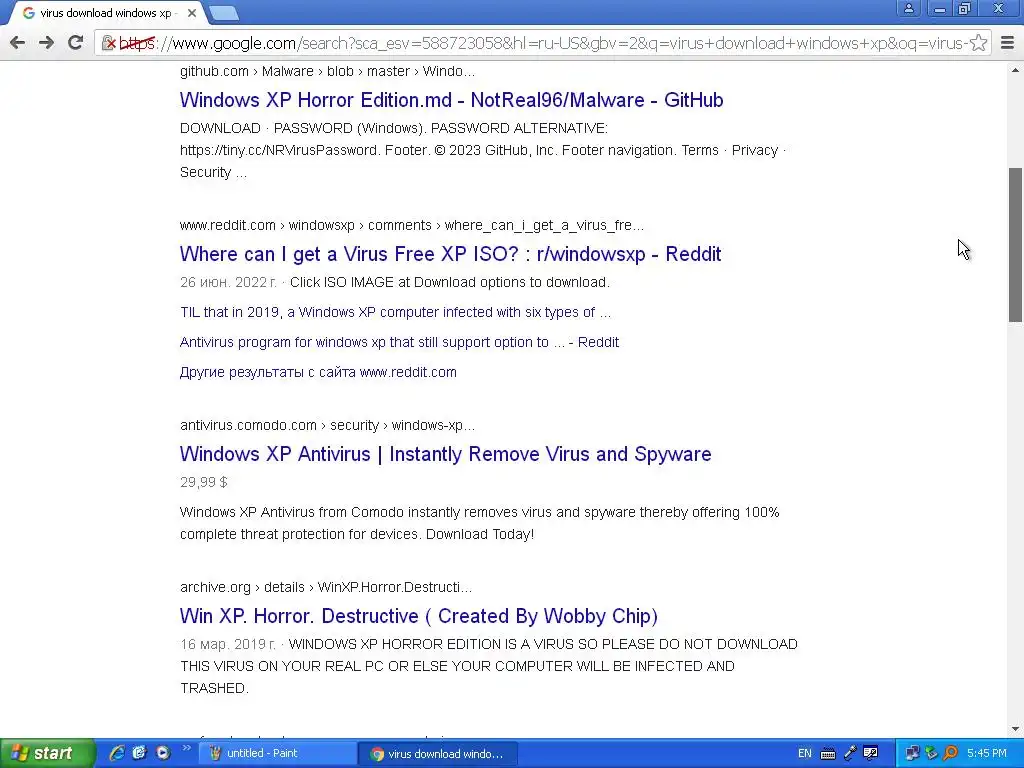Screen dimensions: 1024x768
Task: Click the language bar microphone icon
Action: (x=850, y=754)
